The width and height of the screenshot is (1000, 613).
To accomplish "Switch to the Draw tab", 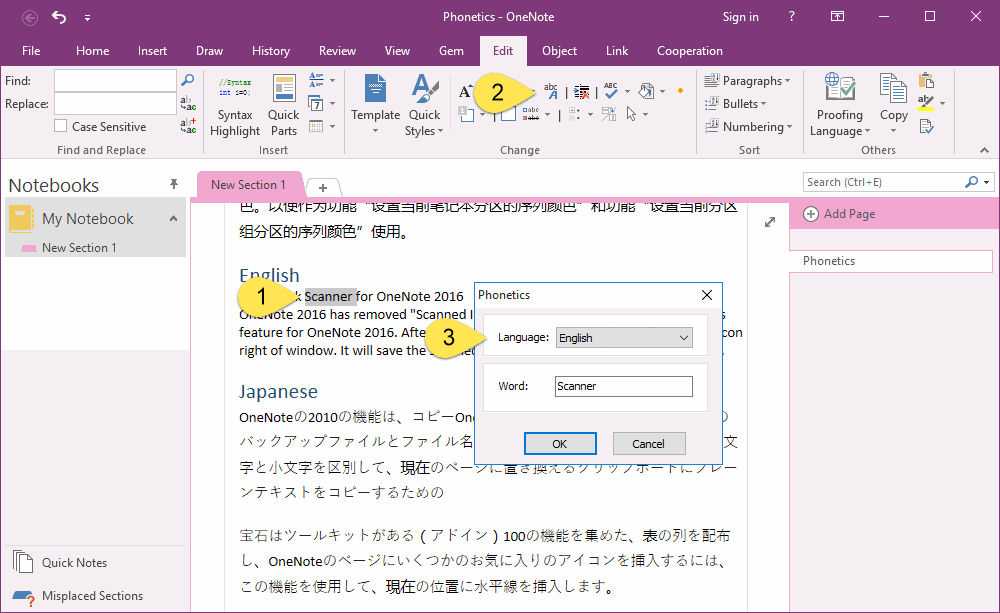I will [209, 51].
